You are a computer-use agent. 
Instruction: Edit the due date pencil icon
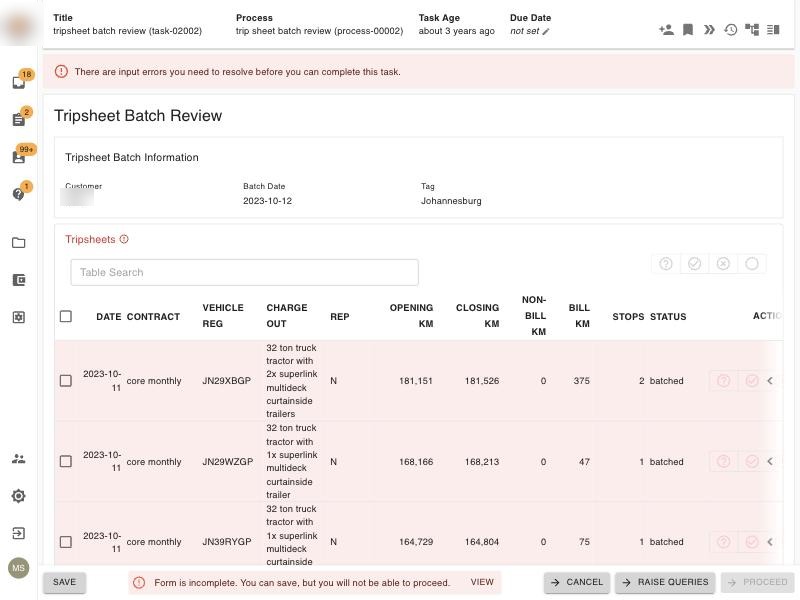pos(545,32)
